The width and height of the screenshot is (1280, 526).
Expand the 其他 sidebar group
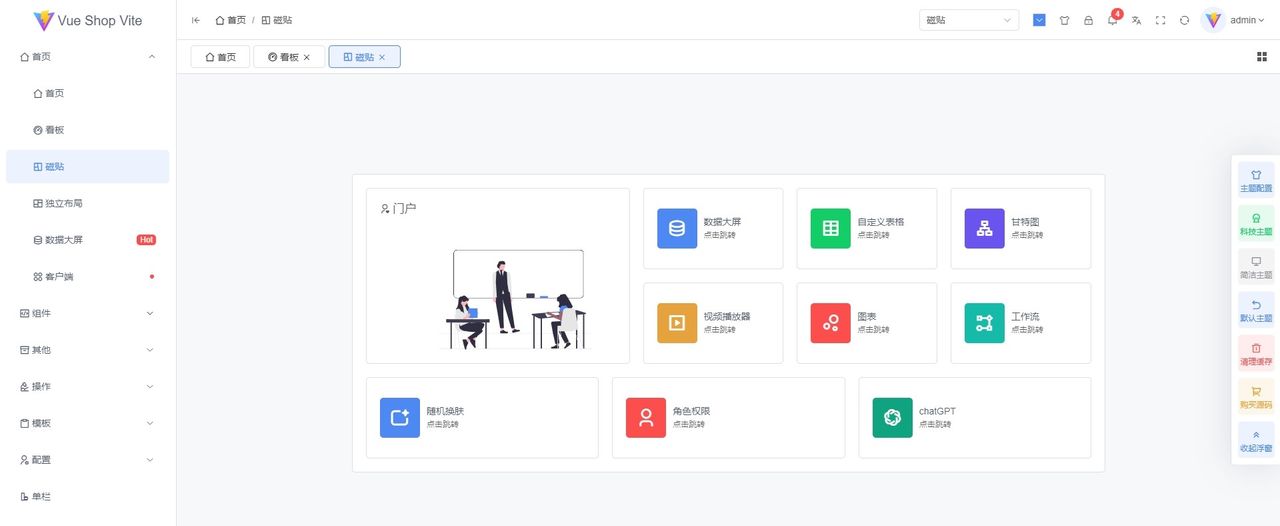coord(88,350)
